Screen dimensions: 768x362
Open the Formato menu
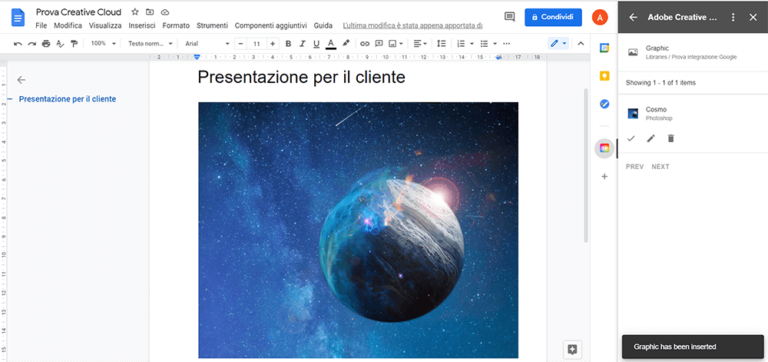click(x=176, y=25)
